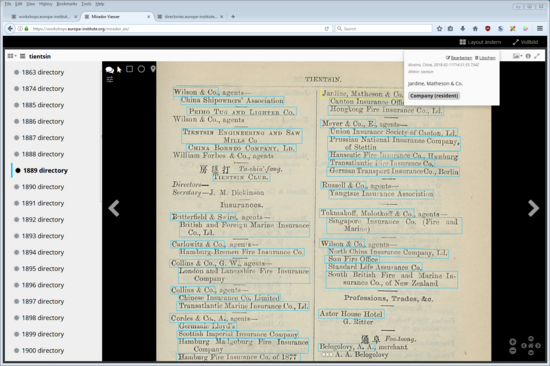Click the Astor House Hotel annotation box
The width and height of the screenshot is (550, 366).
[351, 314]
